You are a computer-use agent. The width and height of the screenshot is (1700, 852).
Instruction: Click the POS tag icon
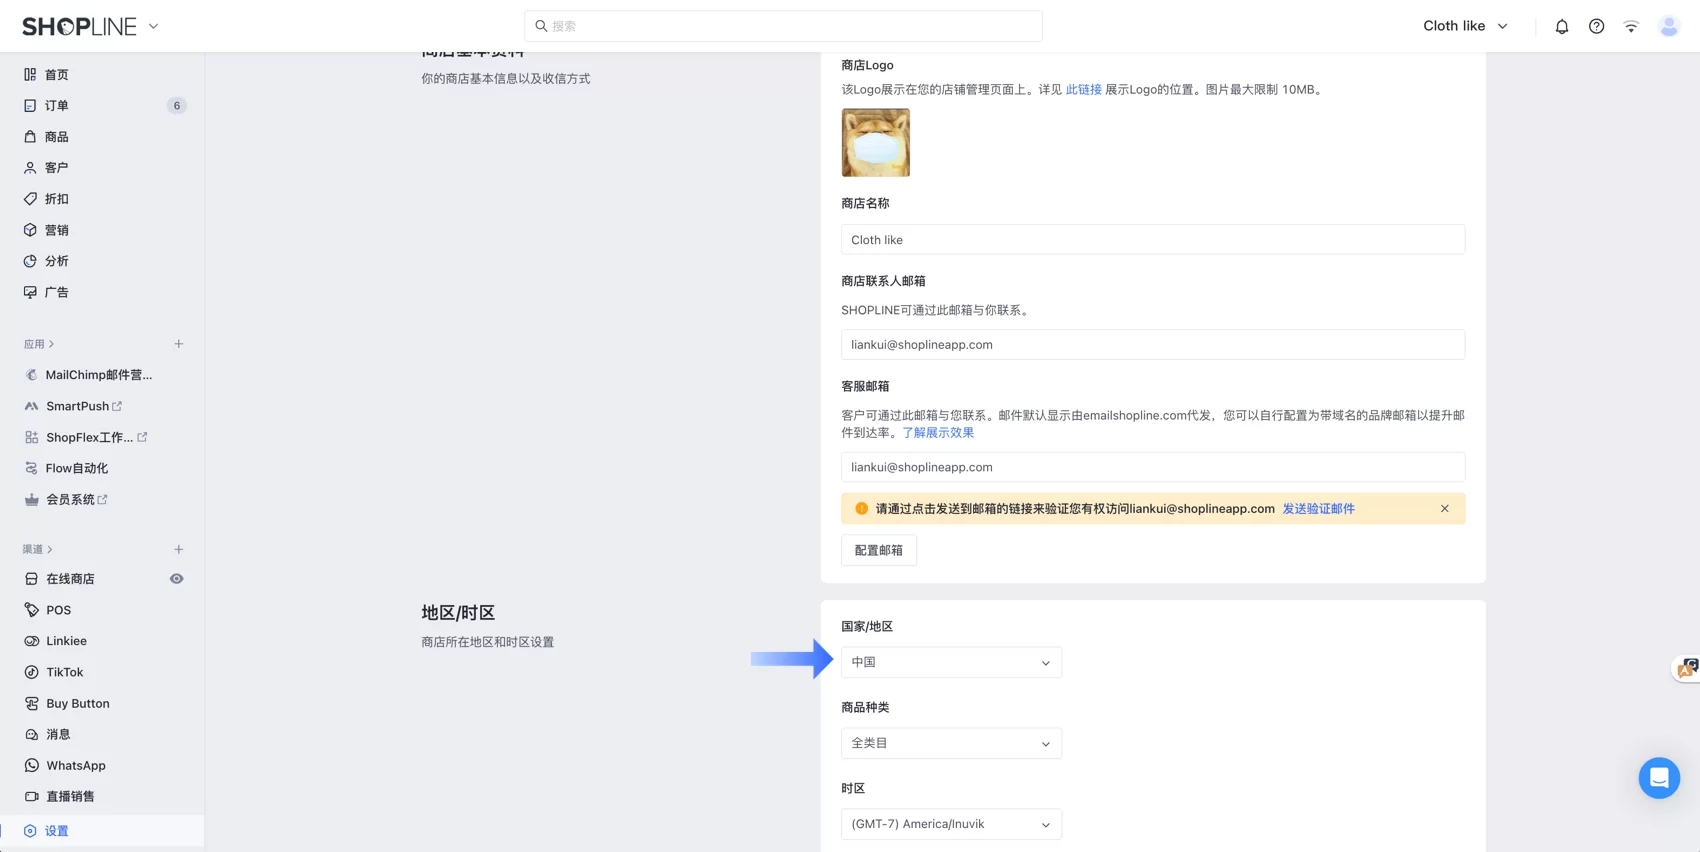pos(31,610)
